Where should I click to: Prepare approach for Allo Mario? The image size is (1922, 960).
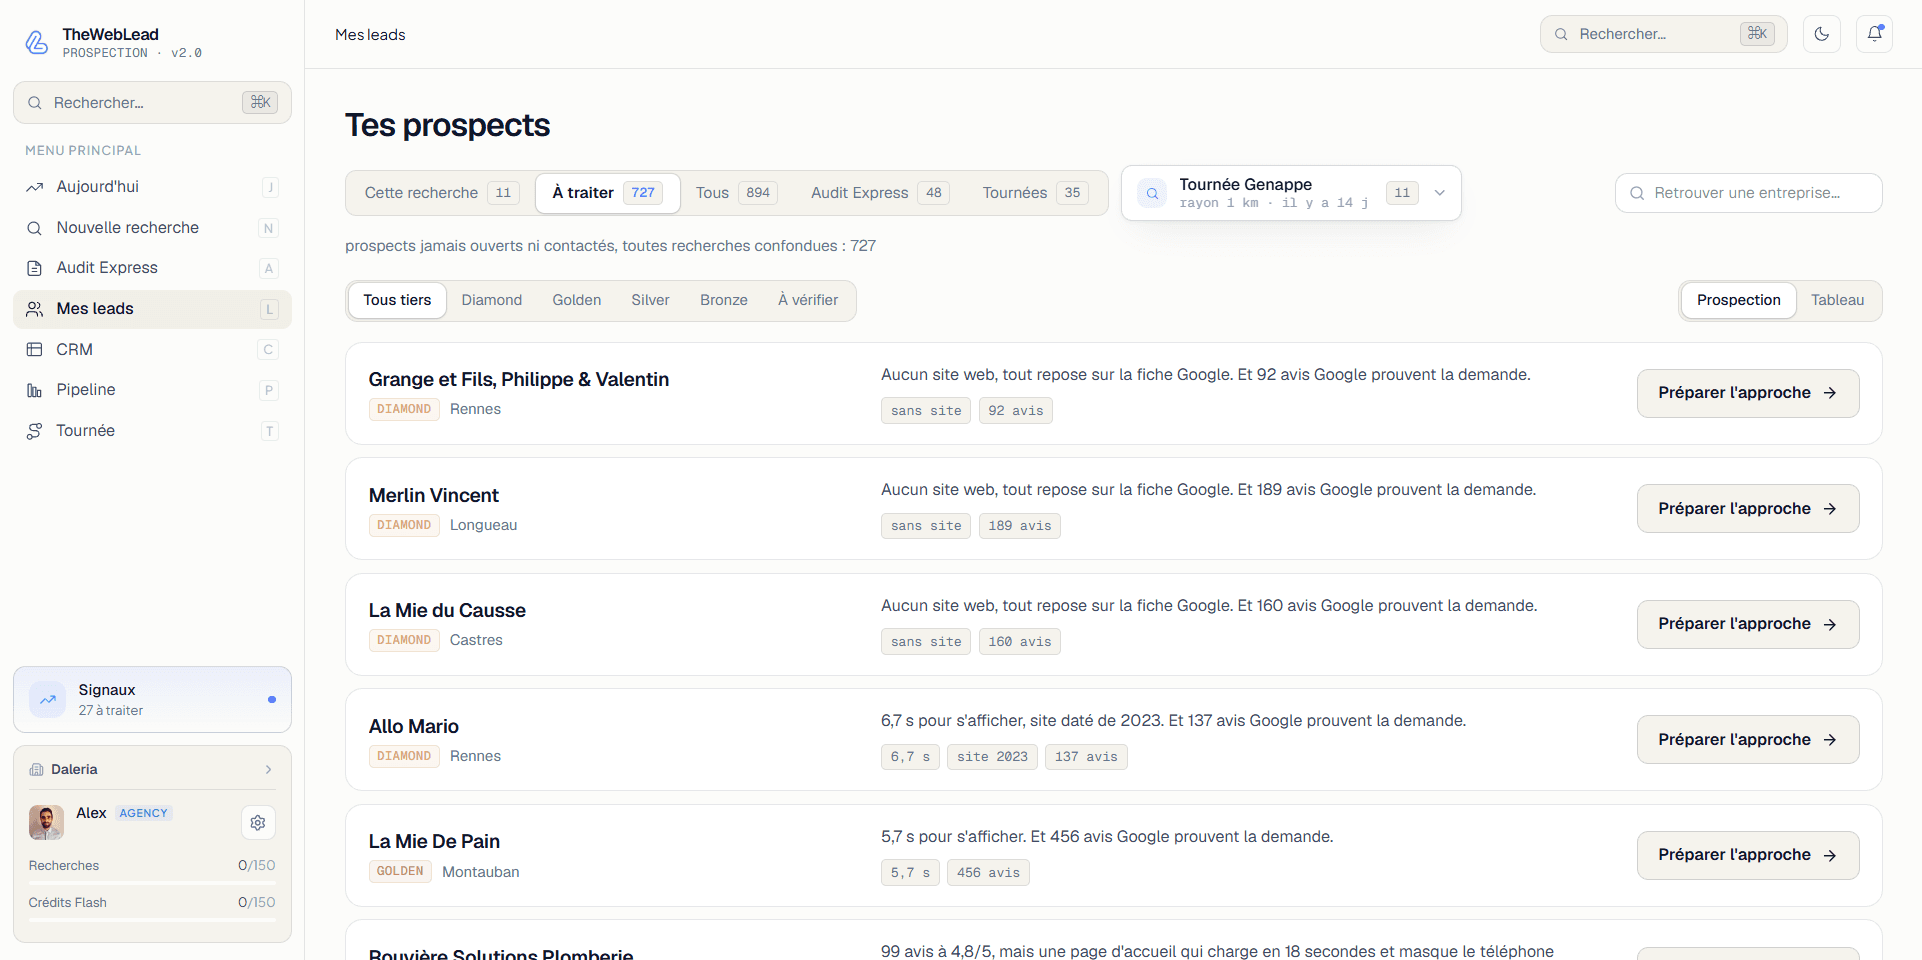1748,740
